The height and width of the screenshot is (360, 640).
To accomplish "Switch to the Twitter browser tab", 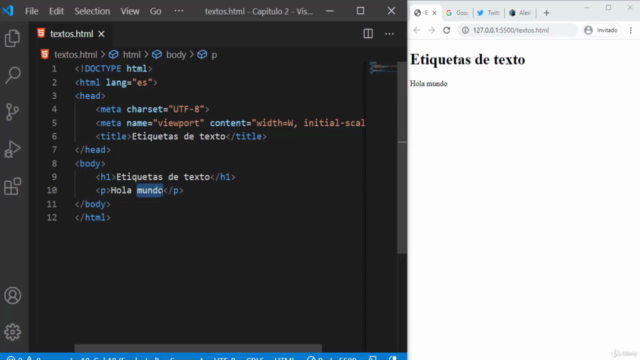I will pos(489,13).
